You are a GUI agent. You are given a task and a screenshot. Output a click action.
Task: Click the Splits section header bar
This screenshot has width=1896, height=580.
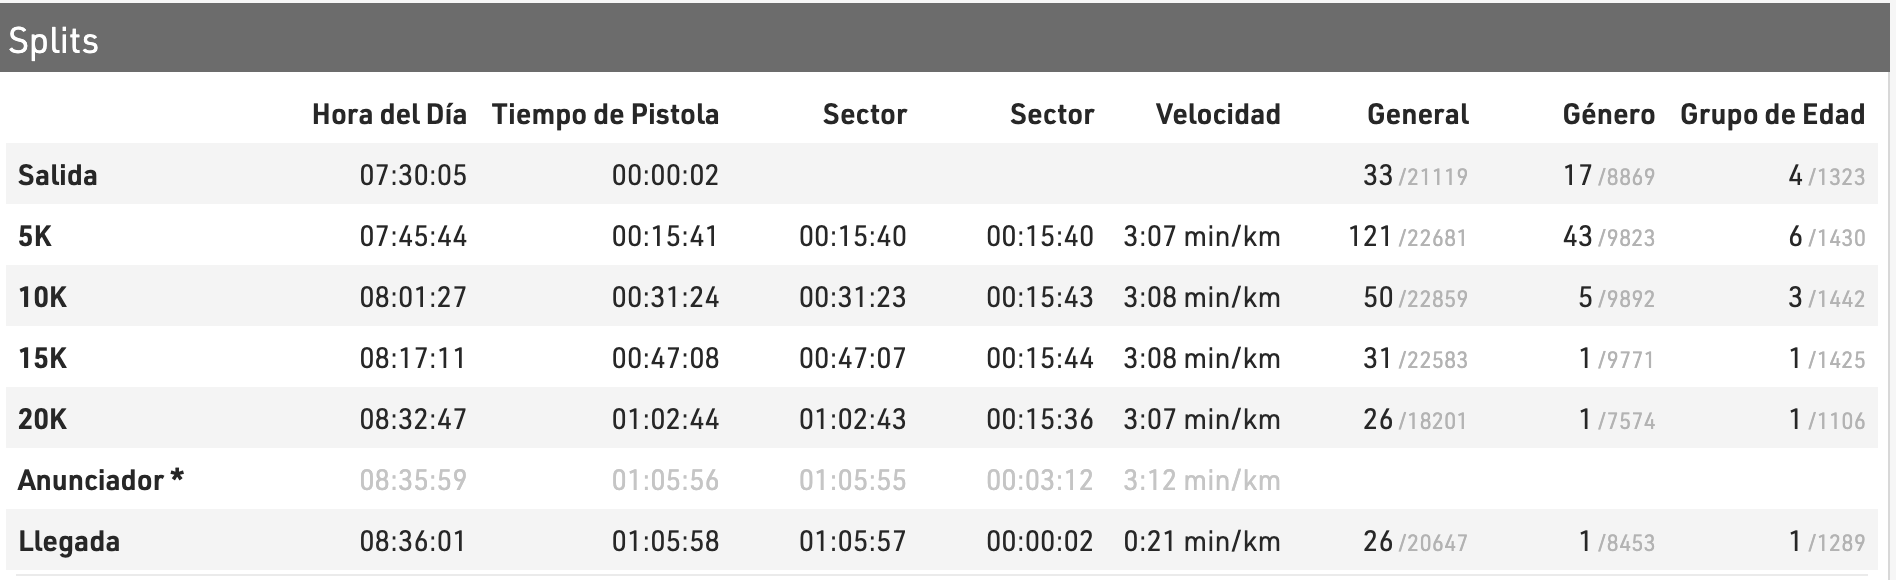tap(948, 40)
